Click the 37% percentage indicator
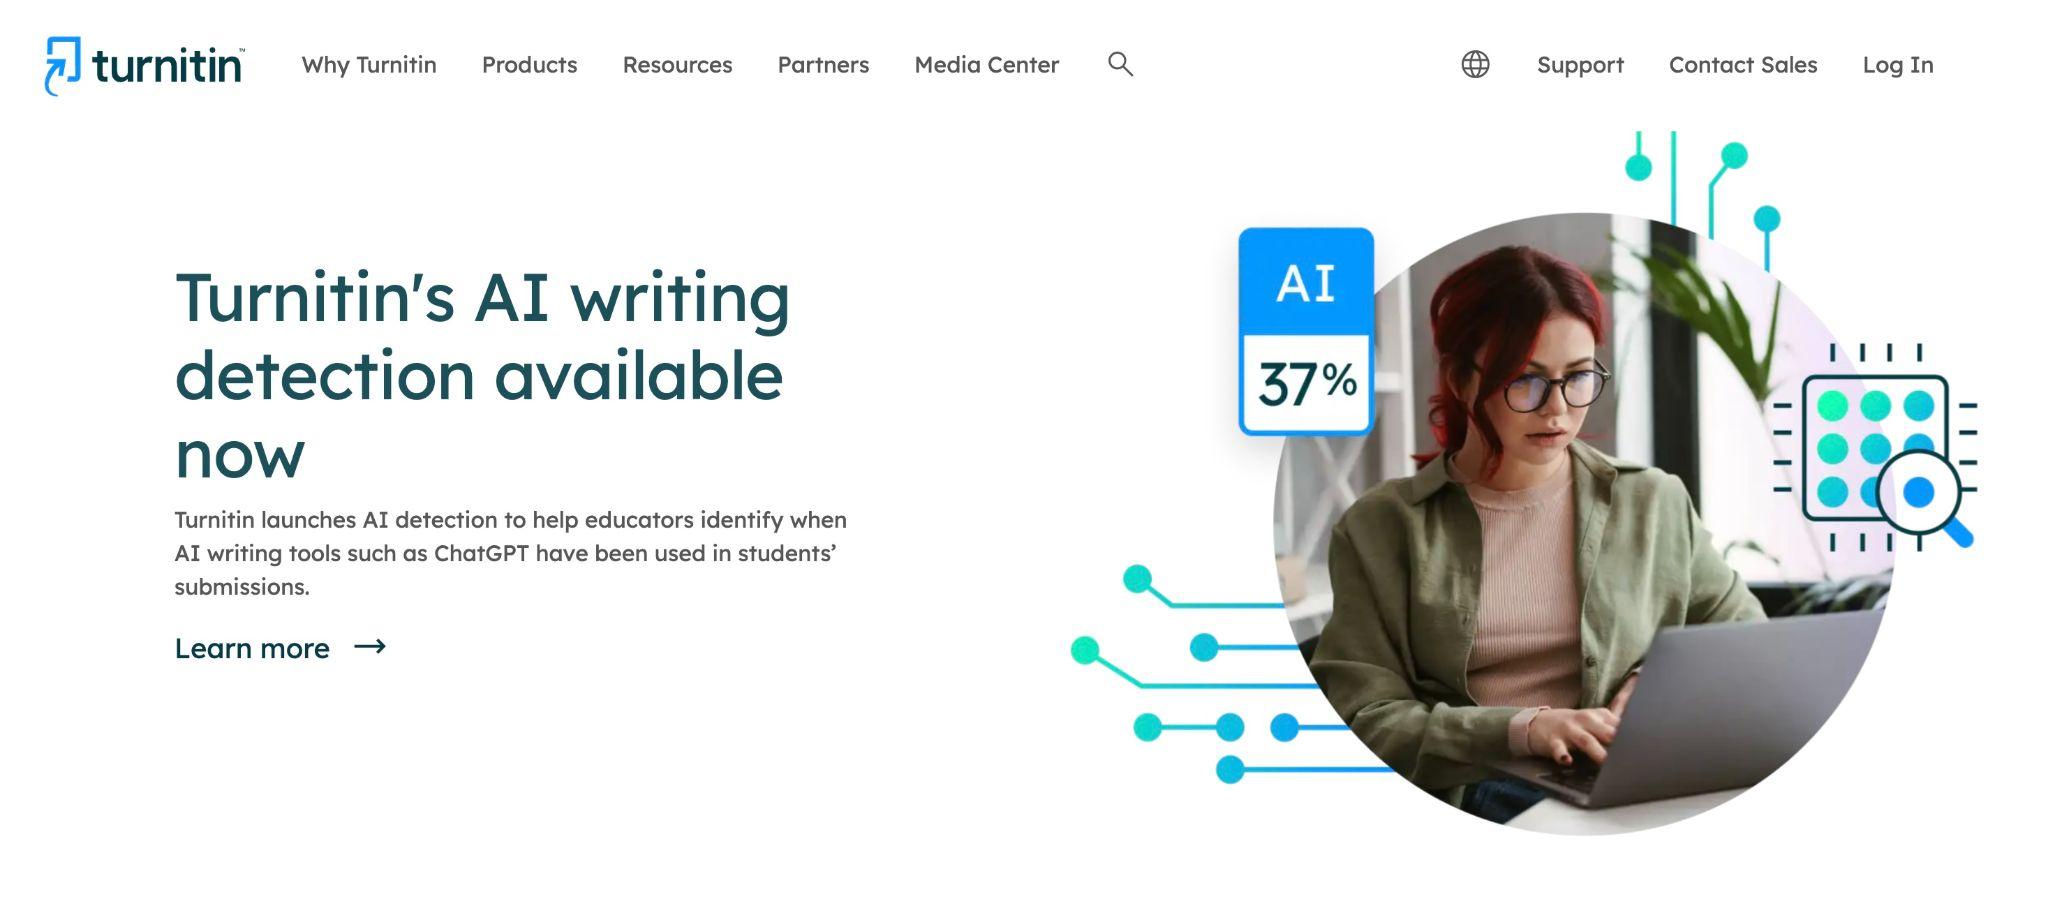 pos(1305,380)
